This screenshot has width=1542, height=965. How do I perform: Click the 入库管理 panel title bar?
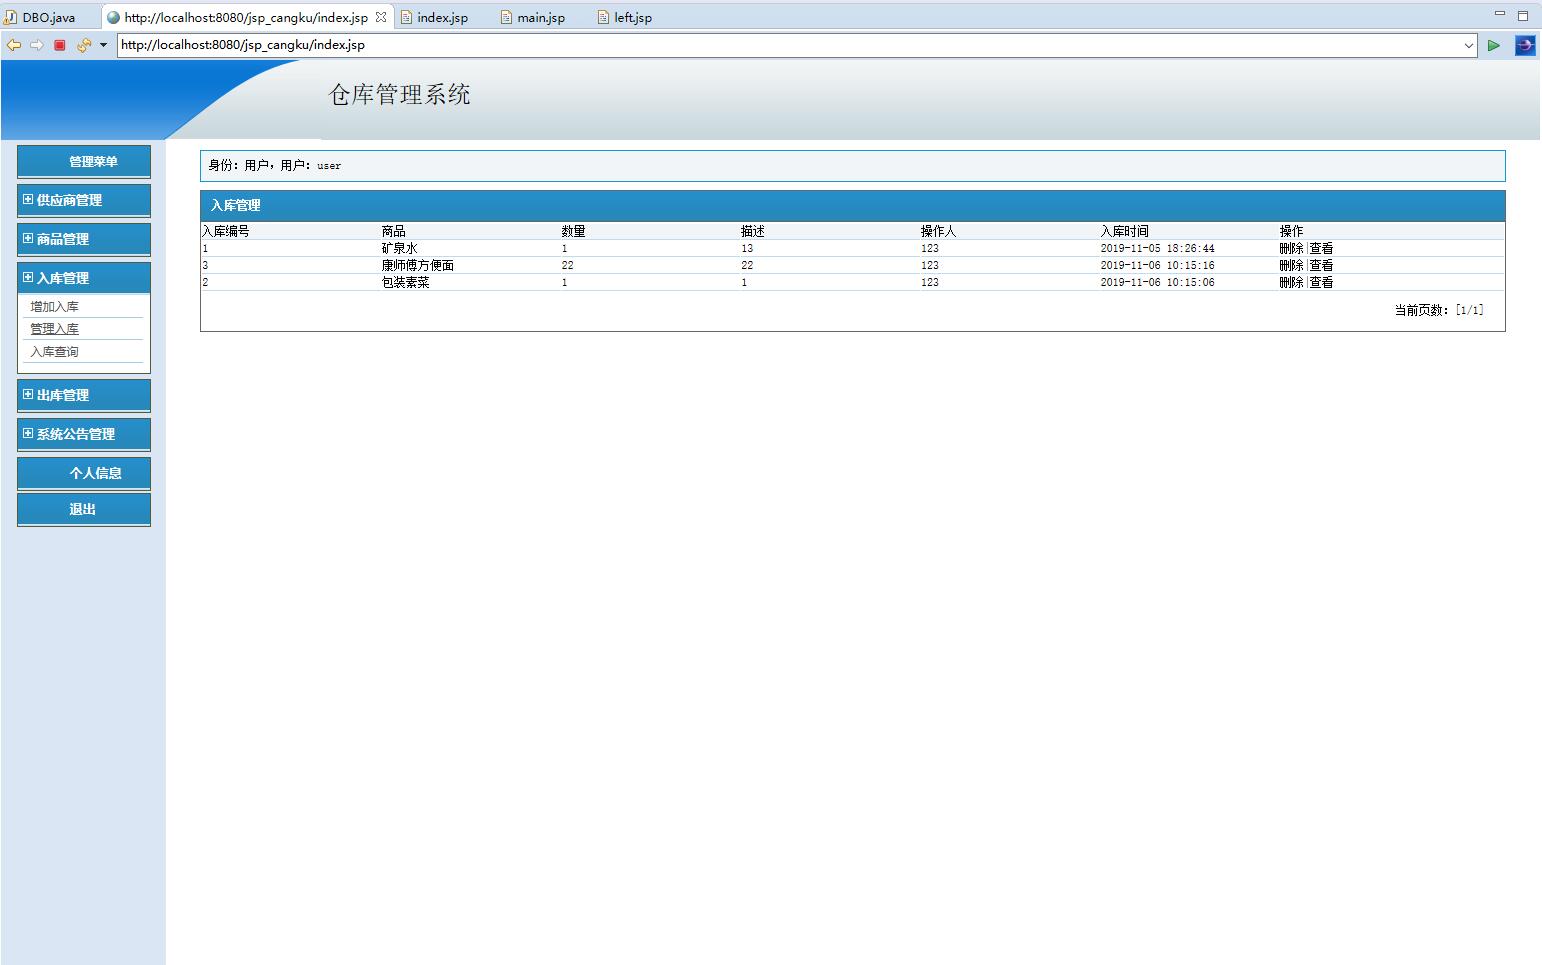(x=852, y=205)
